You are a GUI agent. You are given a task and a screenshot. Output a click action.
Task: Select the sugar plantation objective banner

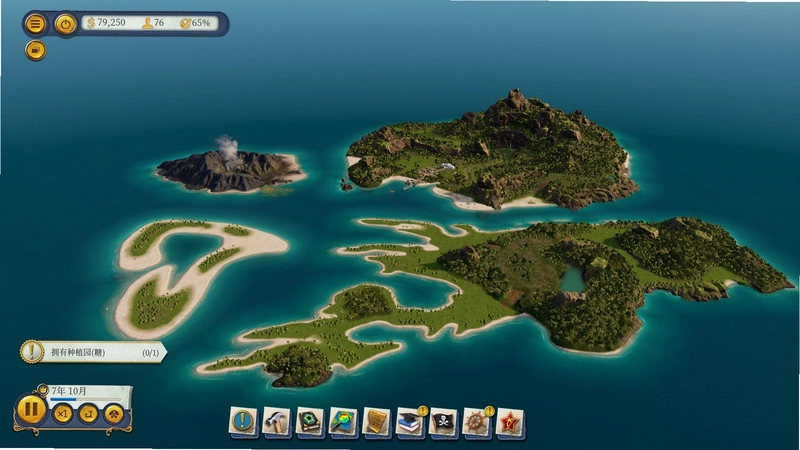pyautogui.click(x=94, y=352)
